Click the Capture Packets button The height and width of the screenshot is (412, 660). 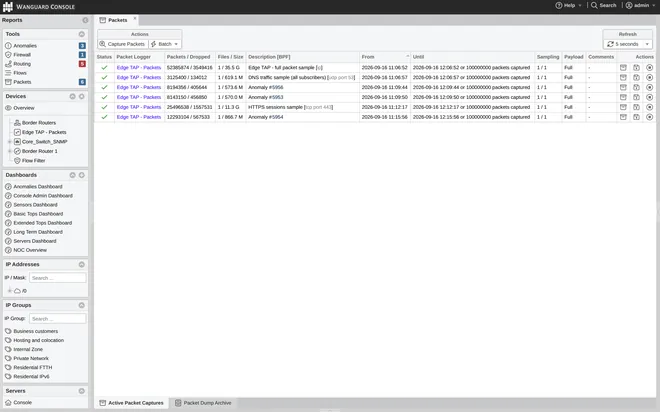pyautogui.click(x=123, y=44)
